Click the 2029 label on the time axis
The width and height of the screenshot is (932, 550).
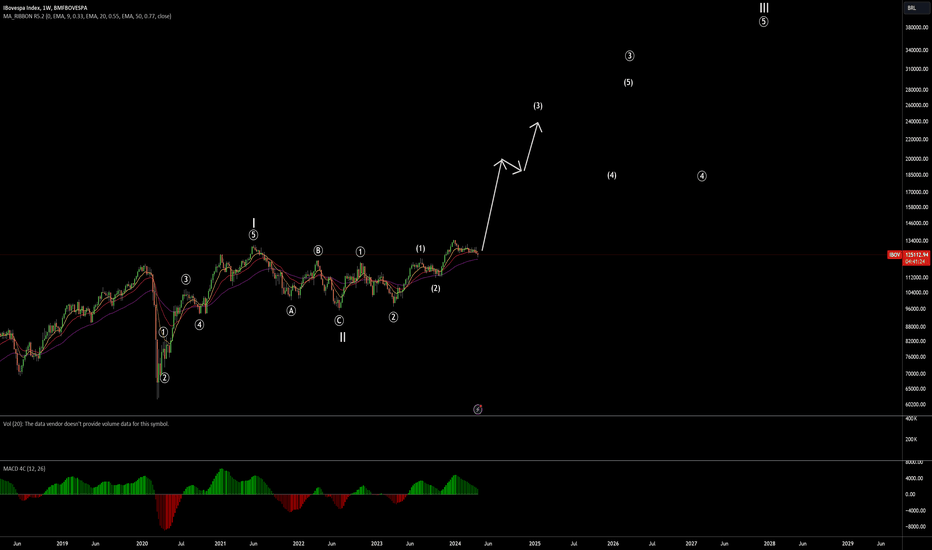point(848,543)
